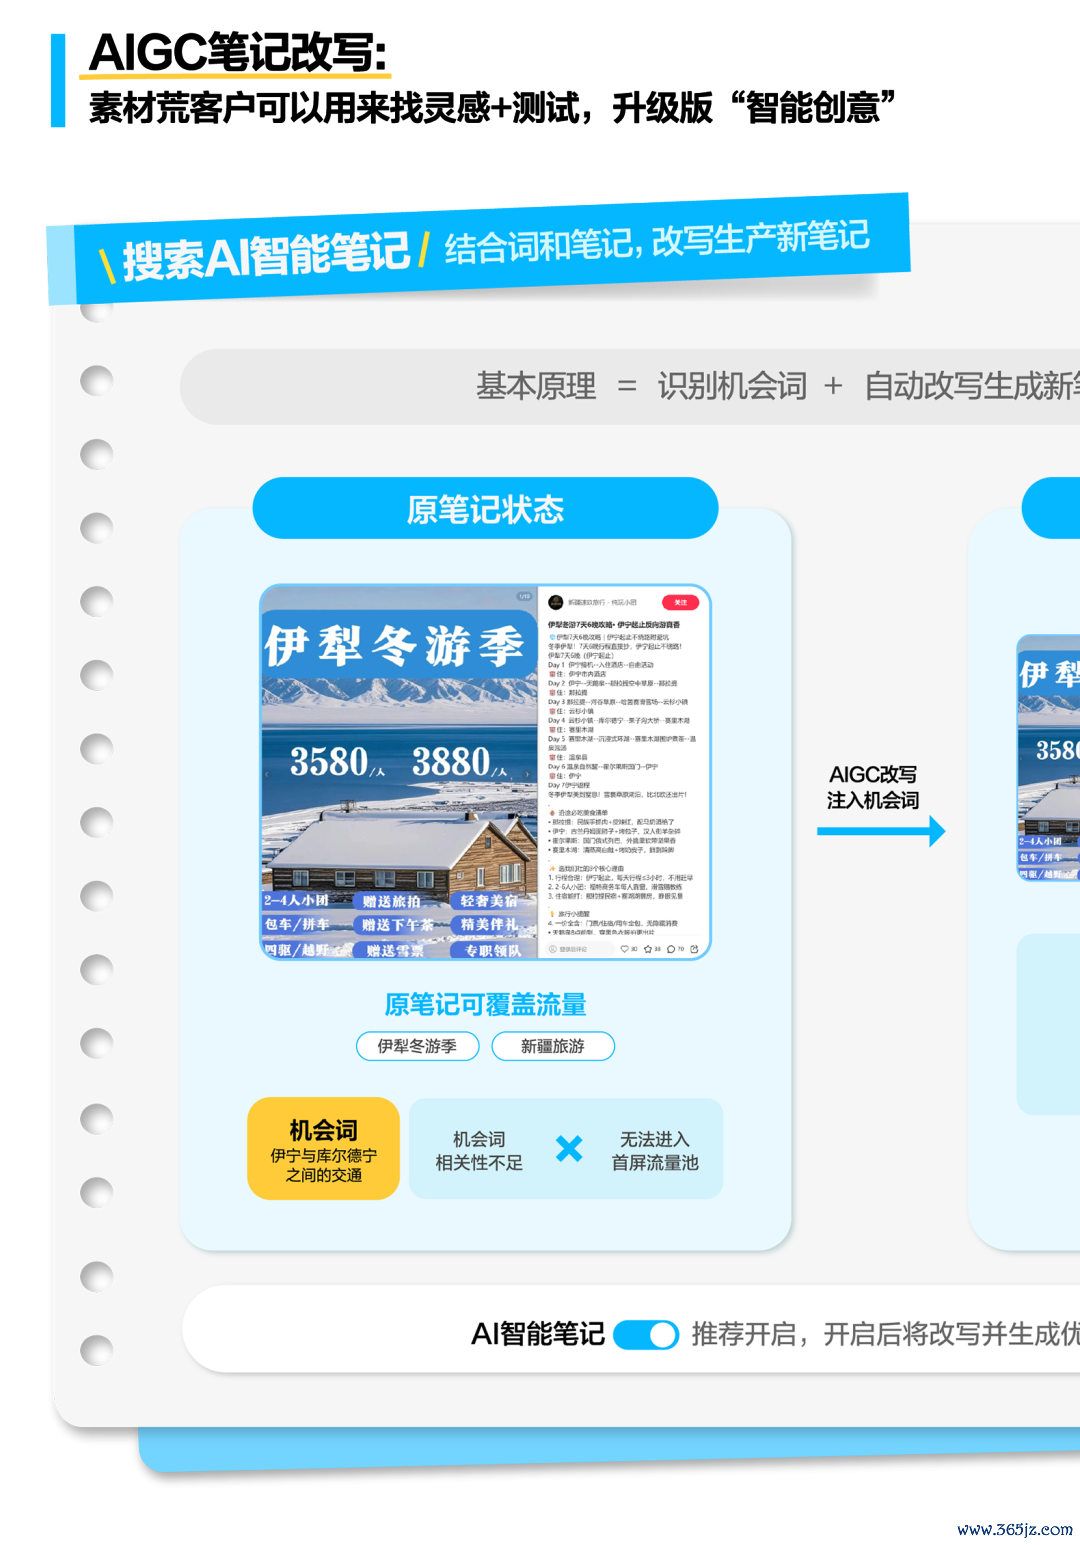
Task: Click the 3580 price on cover image
Action: coord(337,763)
